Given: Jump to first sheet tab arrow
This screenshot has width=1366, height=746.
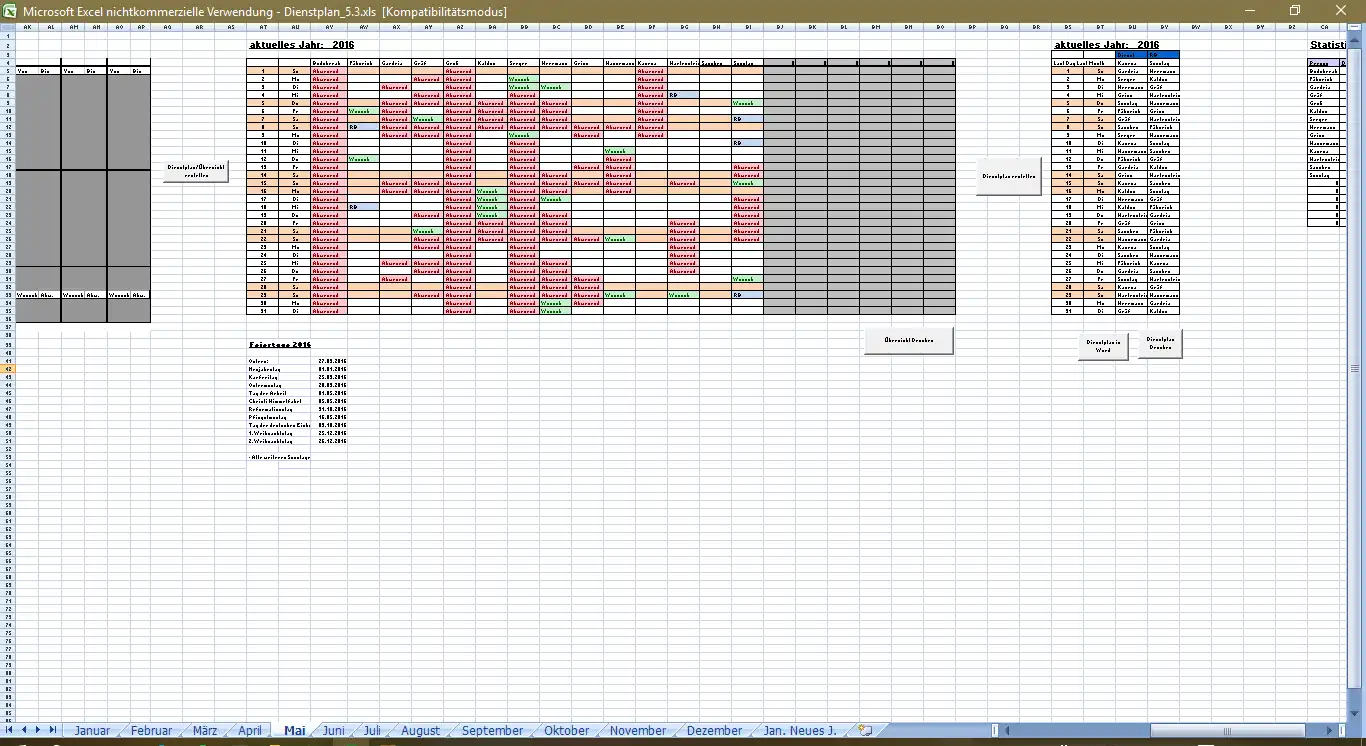Looking at the screenshot, I should pos(11,731).
